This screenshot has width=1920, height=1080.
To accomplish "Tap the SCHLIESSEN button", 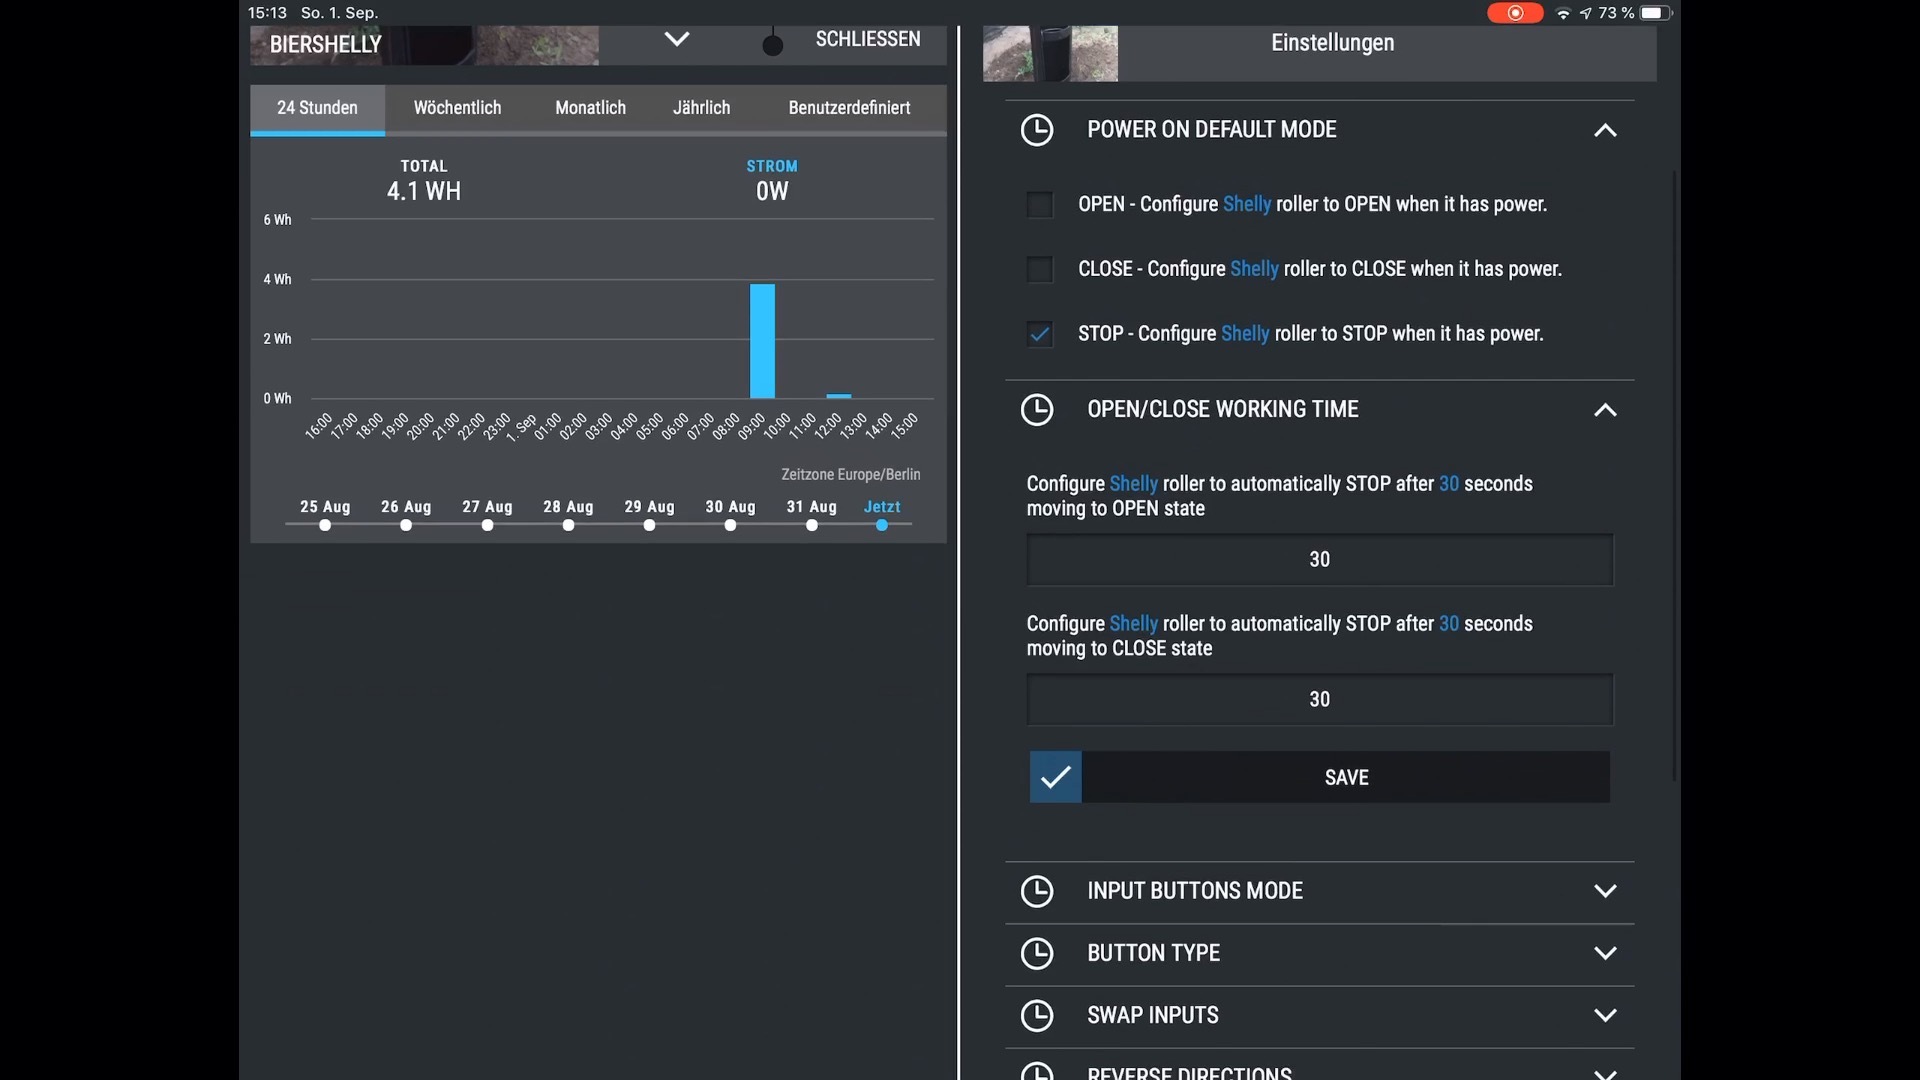I will (867, 39).
